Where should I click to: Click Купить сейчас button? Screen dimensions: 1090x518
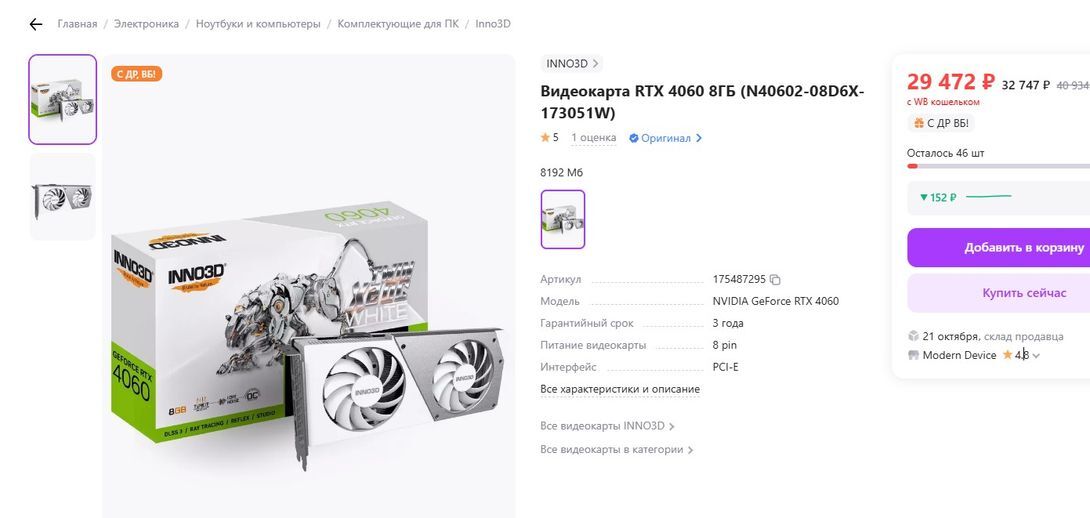[998, 293]
